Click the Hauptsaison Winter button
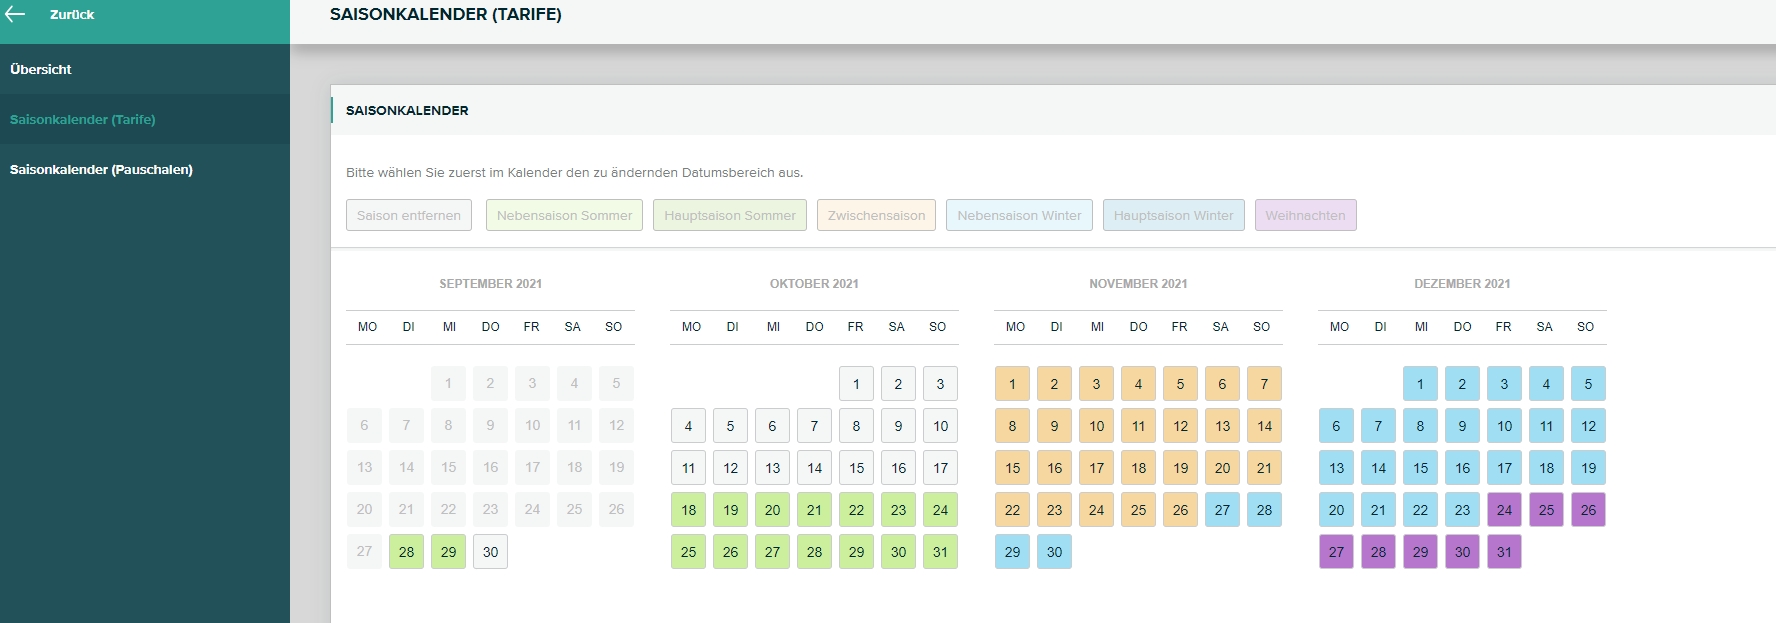Screen dimensions: 1776x623 pyautogui.click(x=1173, y=215)
